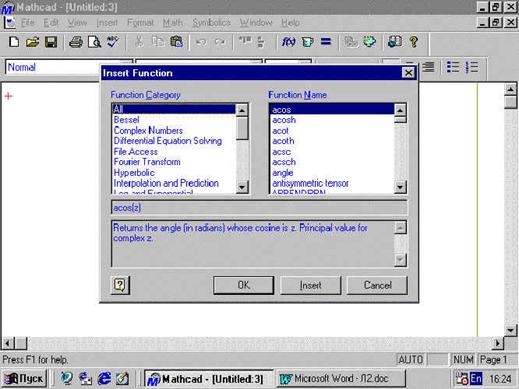Open the Help menu
The image size is (519, 389).
coord(290,23)
